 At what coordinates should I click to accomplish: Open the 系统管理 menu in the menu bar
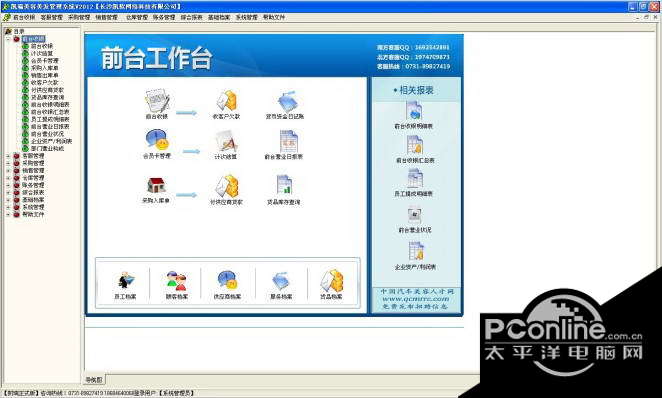pyautogui.click(x=246, y=17)
